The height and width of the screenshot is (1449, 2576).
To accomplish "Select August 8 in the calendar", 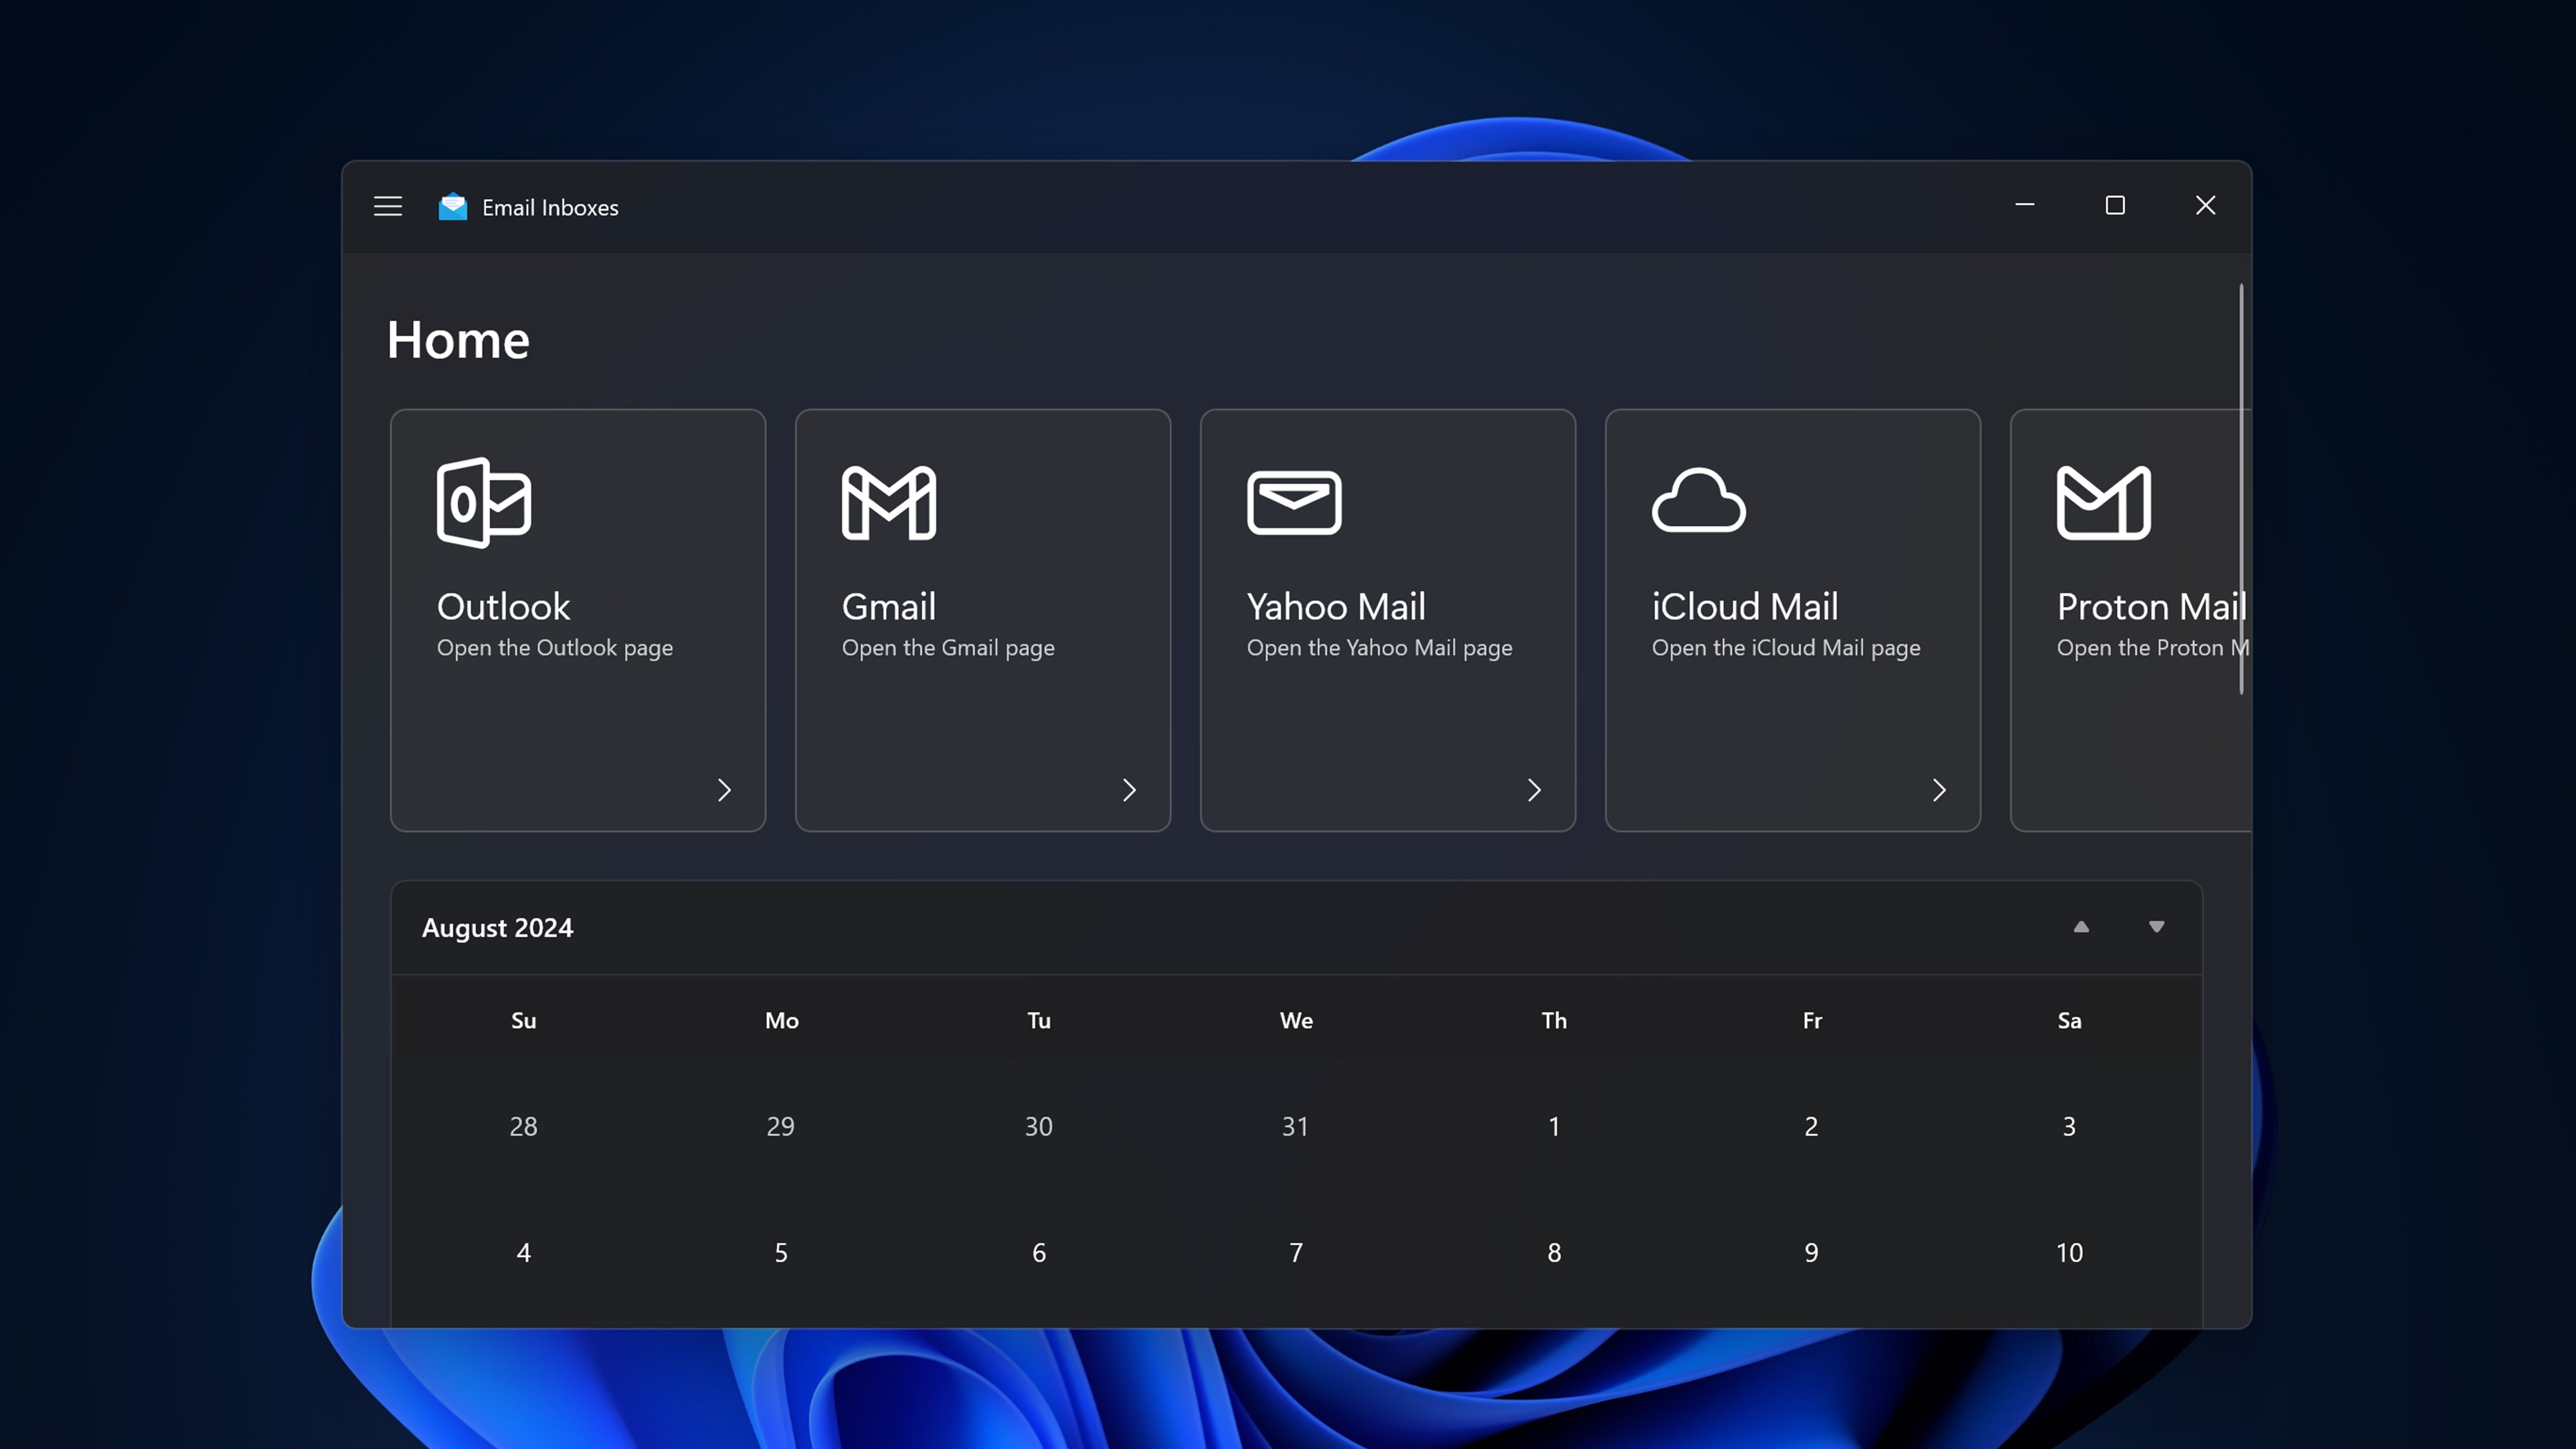I will coord(1554,1252).
